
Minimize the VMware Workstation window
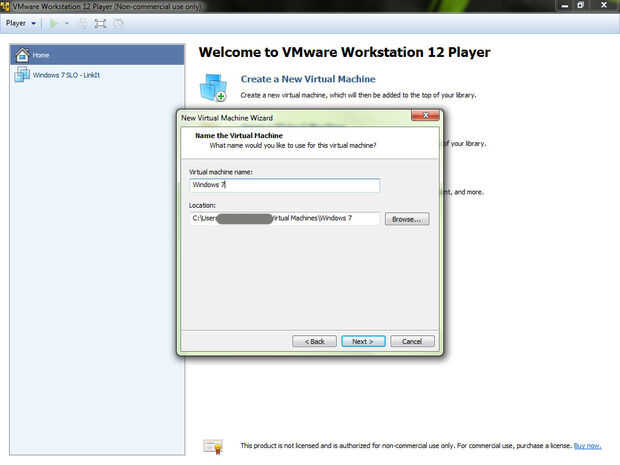(x=565, y=6)
